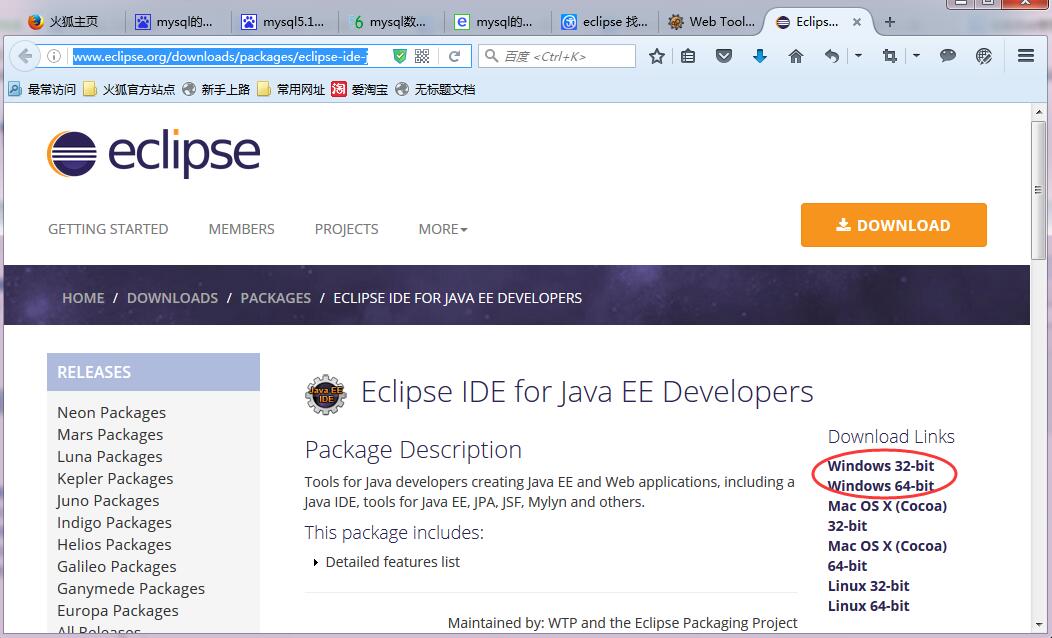Click the Windows 64-bit download link
Image resolution: width=1052 pixels, height=638 pixels.
click(881, 486)
